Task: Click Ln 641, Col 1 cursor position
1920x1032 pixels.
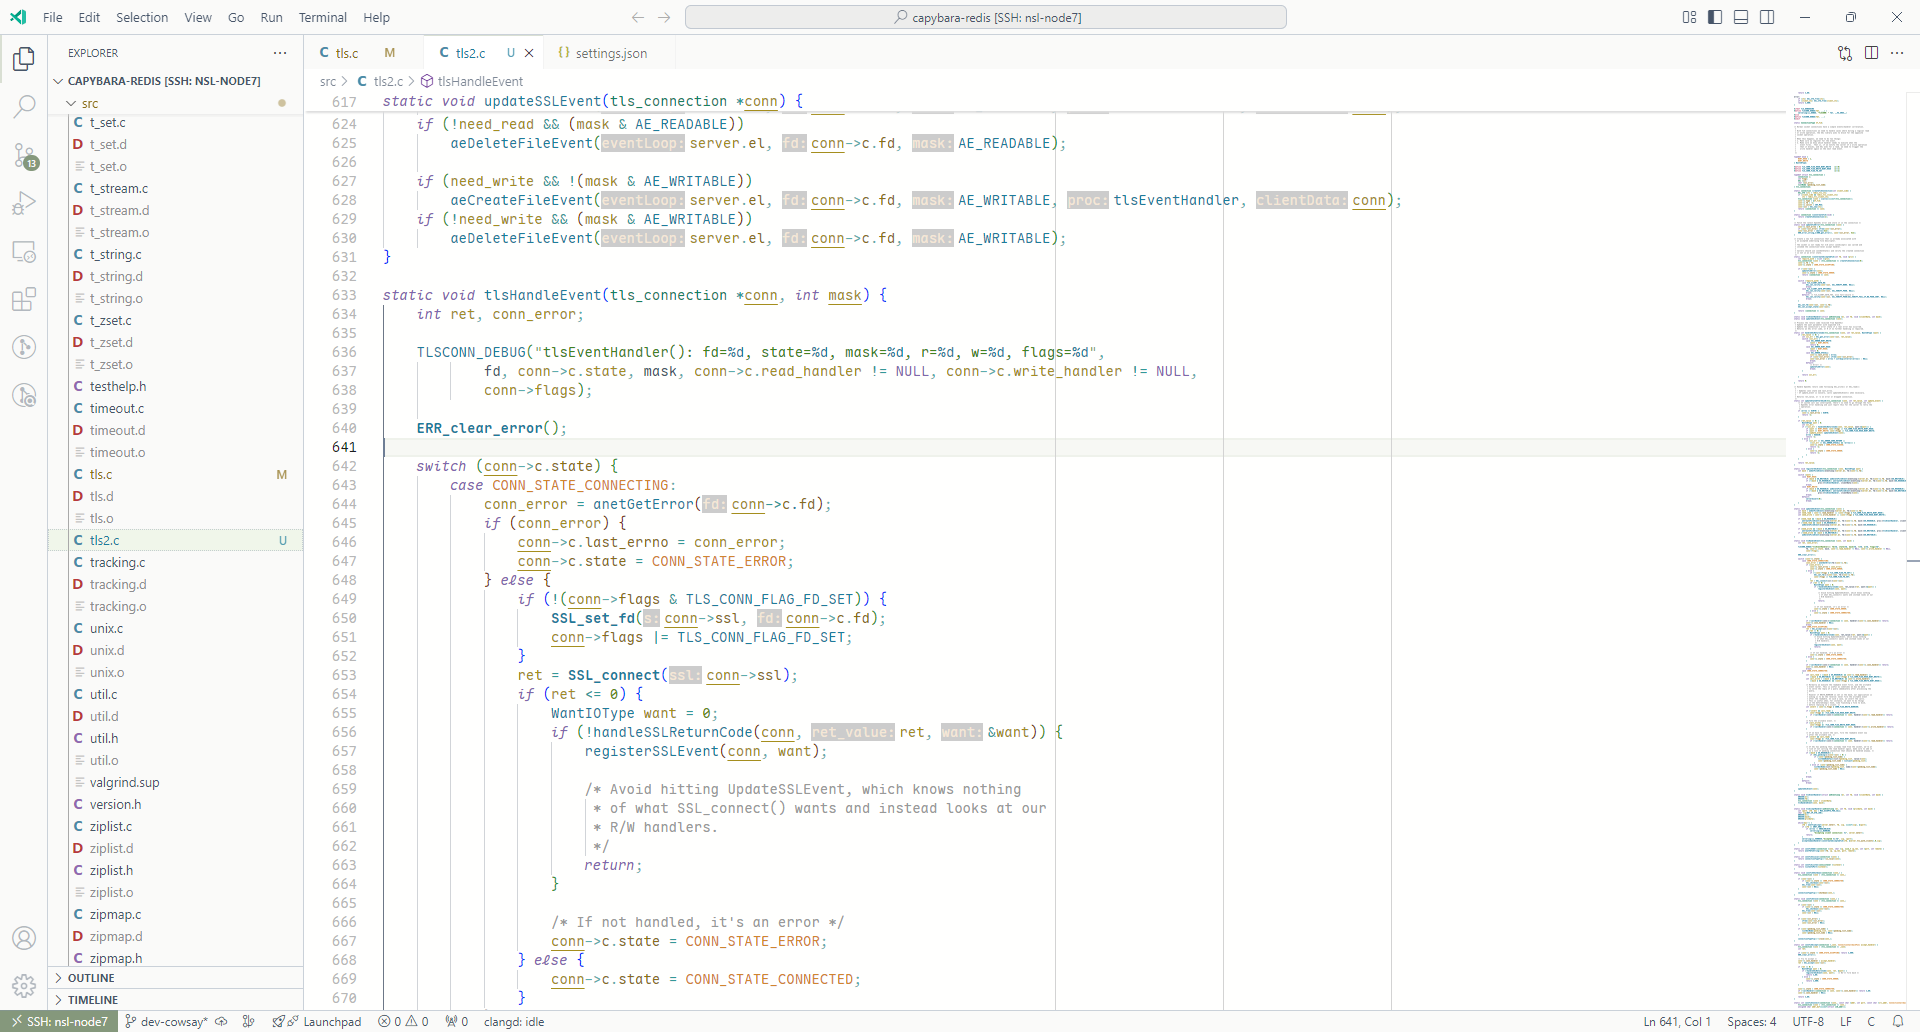Action: coord(1677,1021)
